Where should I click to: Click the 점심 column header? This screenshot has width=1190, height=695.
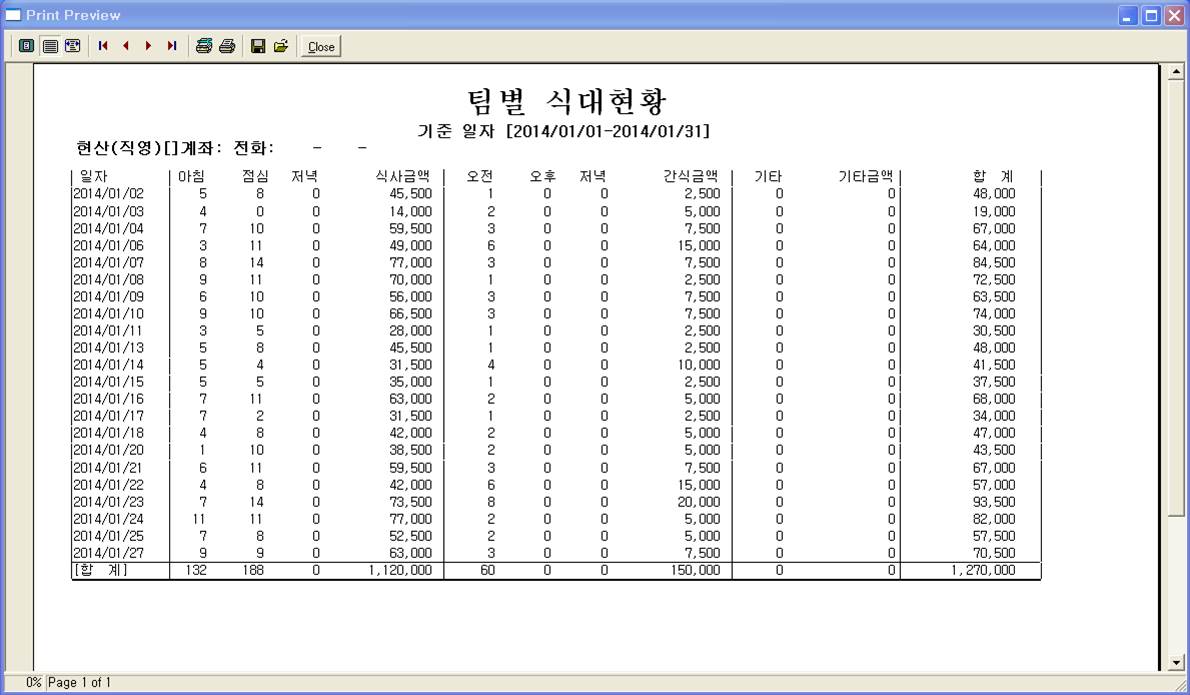pyautogui.click(x=255, y=176)
